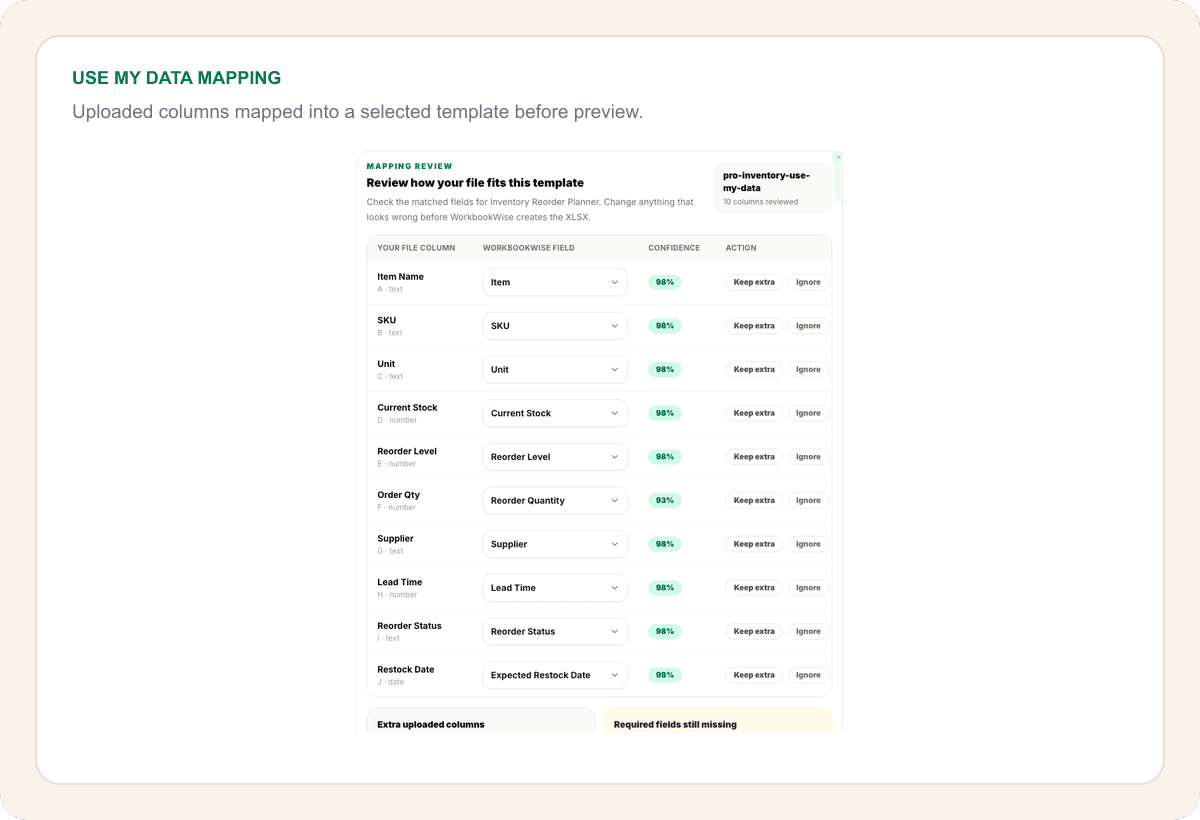The image size is (1200, 820).
Task: Open the Unit field dropdown
Action: (x=555, y=369)
